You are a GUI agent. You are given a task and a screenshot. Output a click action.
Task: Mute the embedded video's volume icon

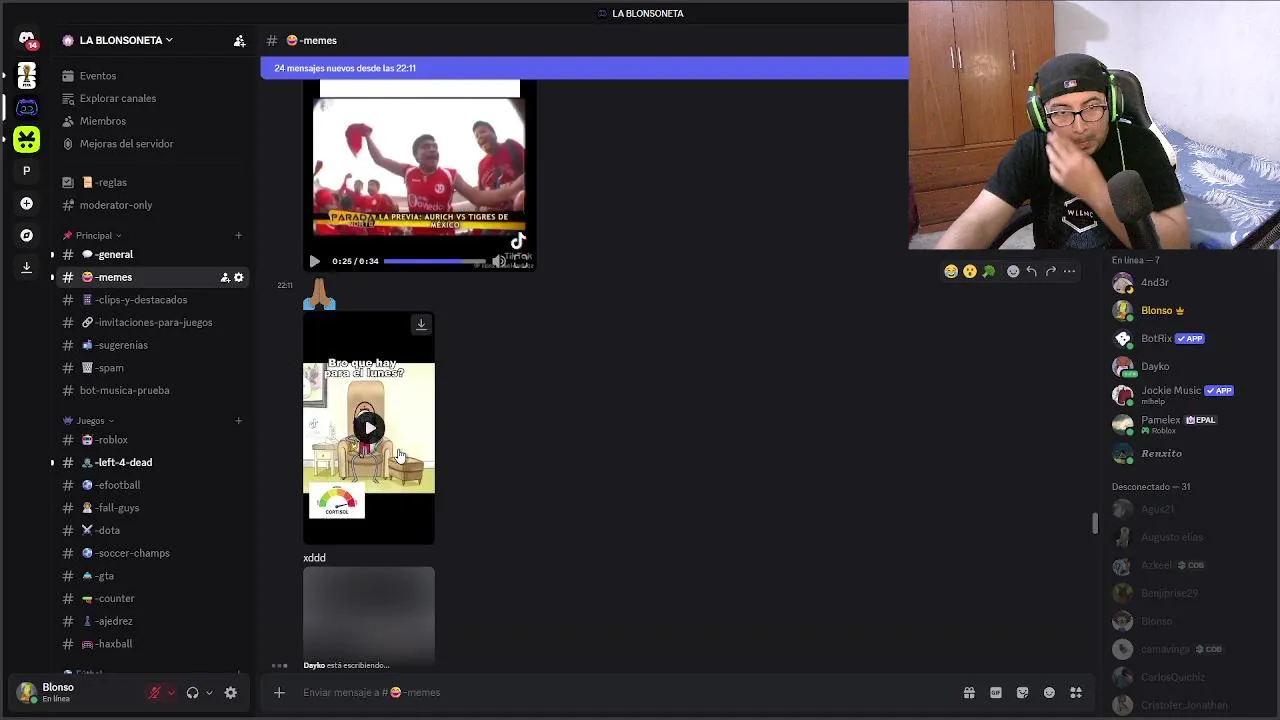(498, 261)
